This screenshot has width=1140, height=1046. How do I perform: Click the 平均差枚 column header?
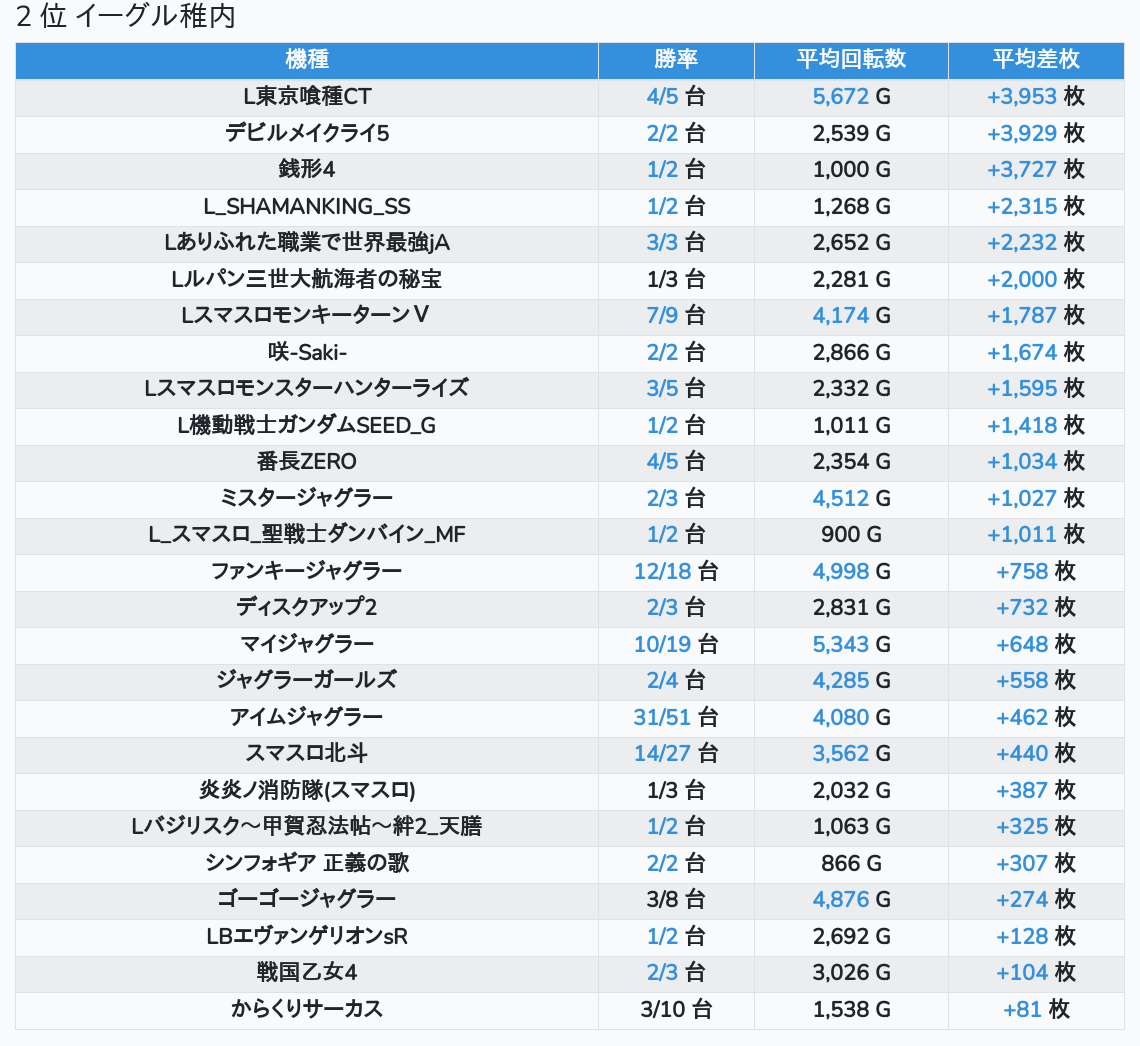1036,60
